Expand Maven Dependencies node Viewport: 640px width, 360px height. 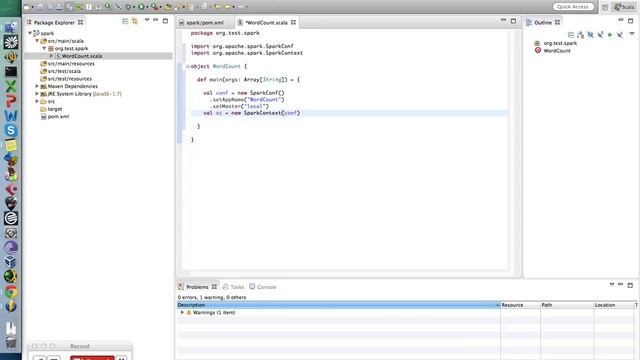[37, 86]
